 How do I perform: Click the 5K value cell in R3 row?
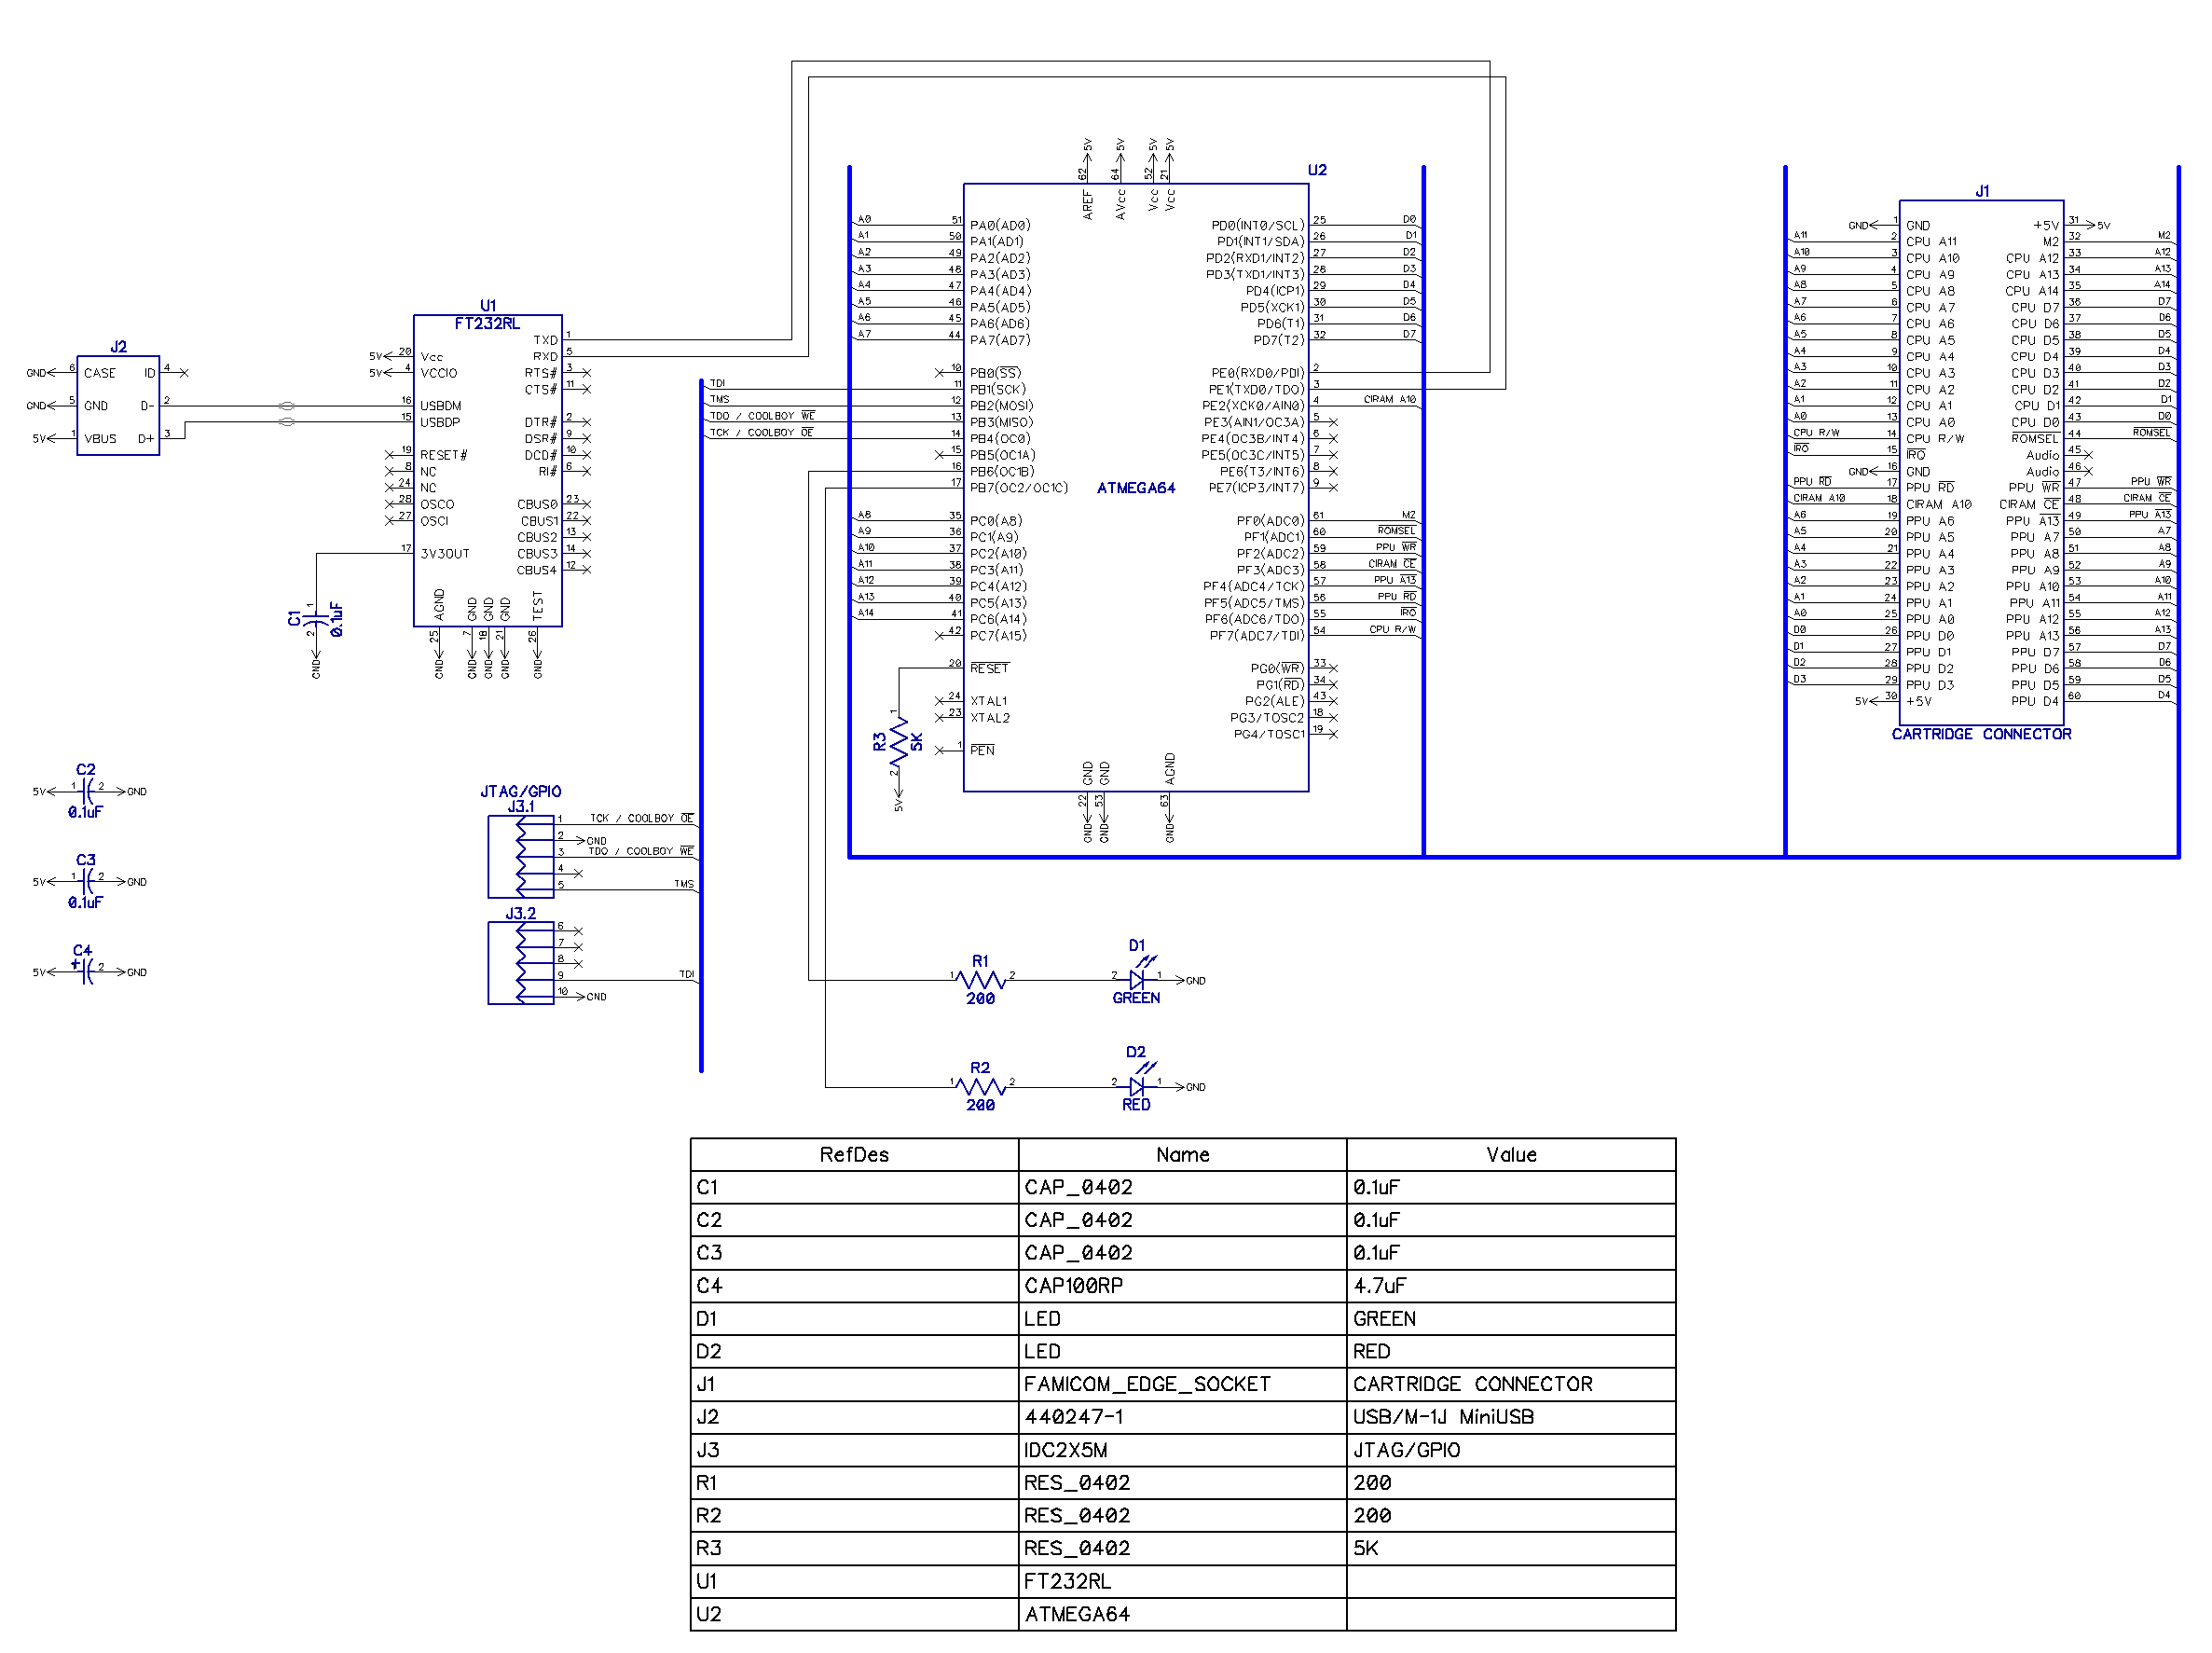coord(1511,1548)
